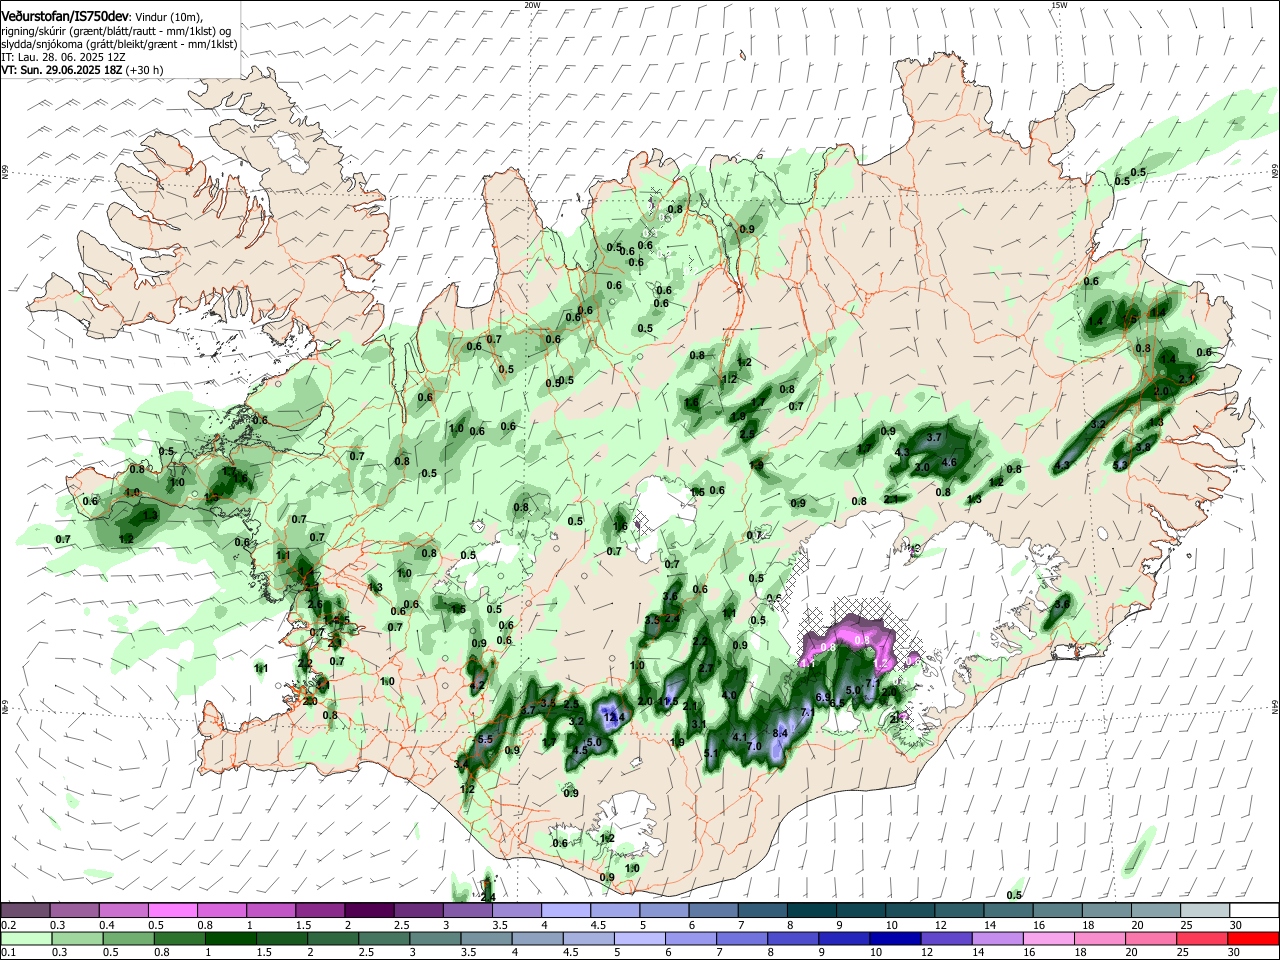Image resolution: width=1280 pixels, height=960 pixels.
Task: Click the valid time 'VT: Sun. 29.06.2025 18Z'
Action: [x=62, y=70]
